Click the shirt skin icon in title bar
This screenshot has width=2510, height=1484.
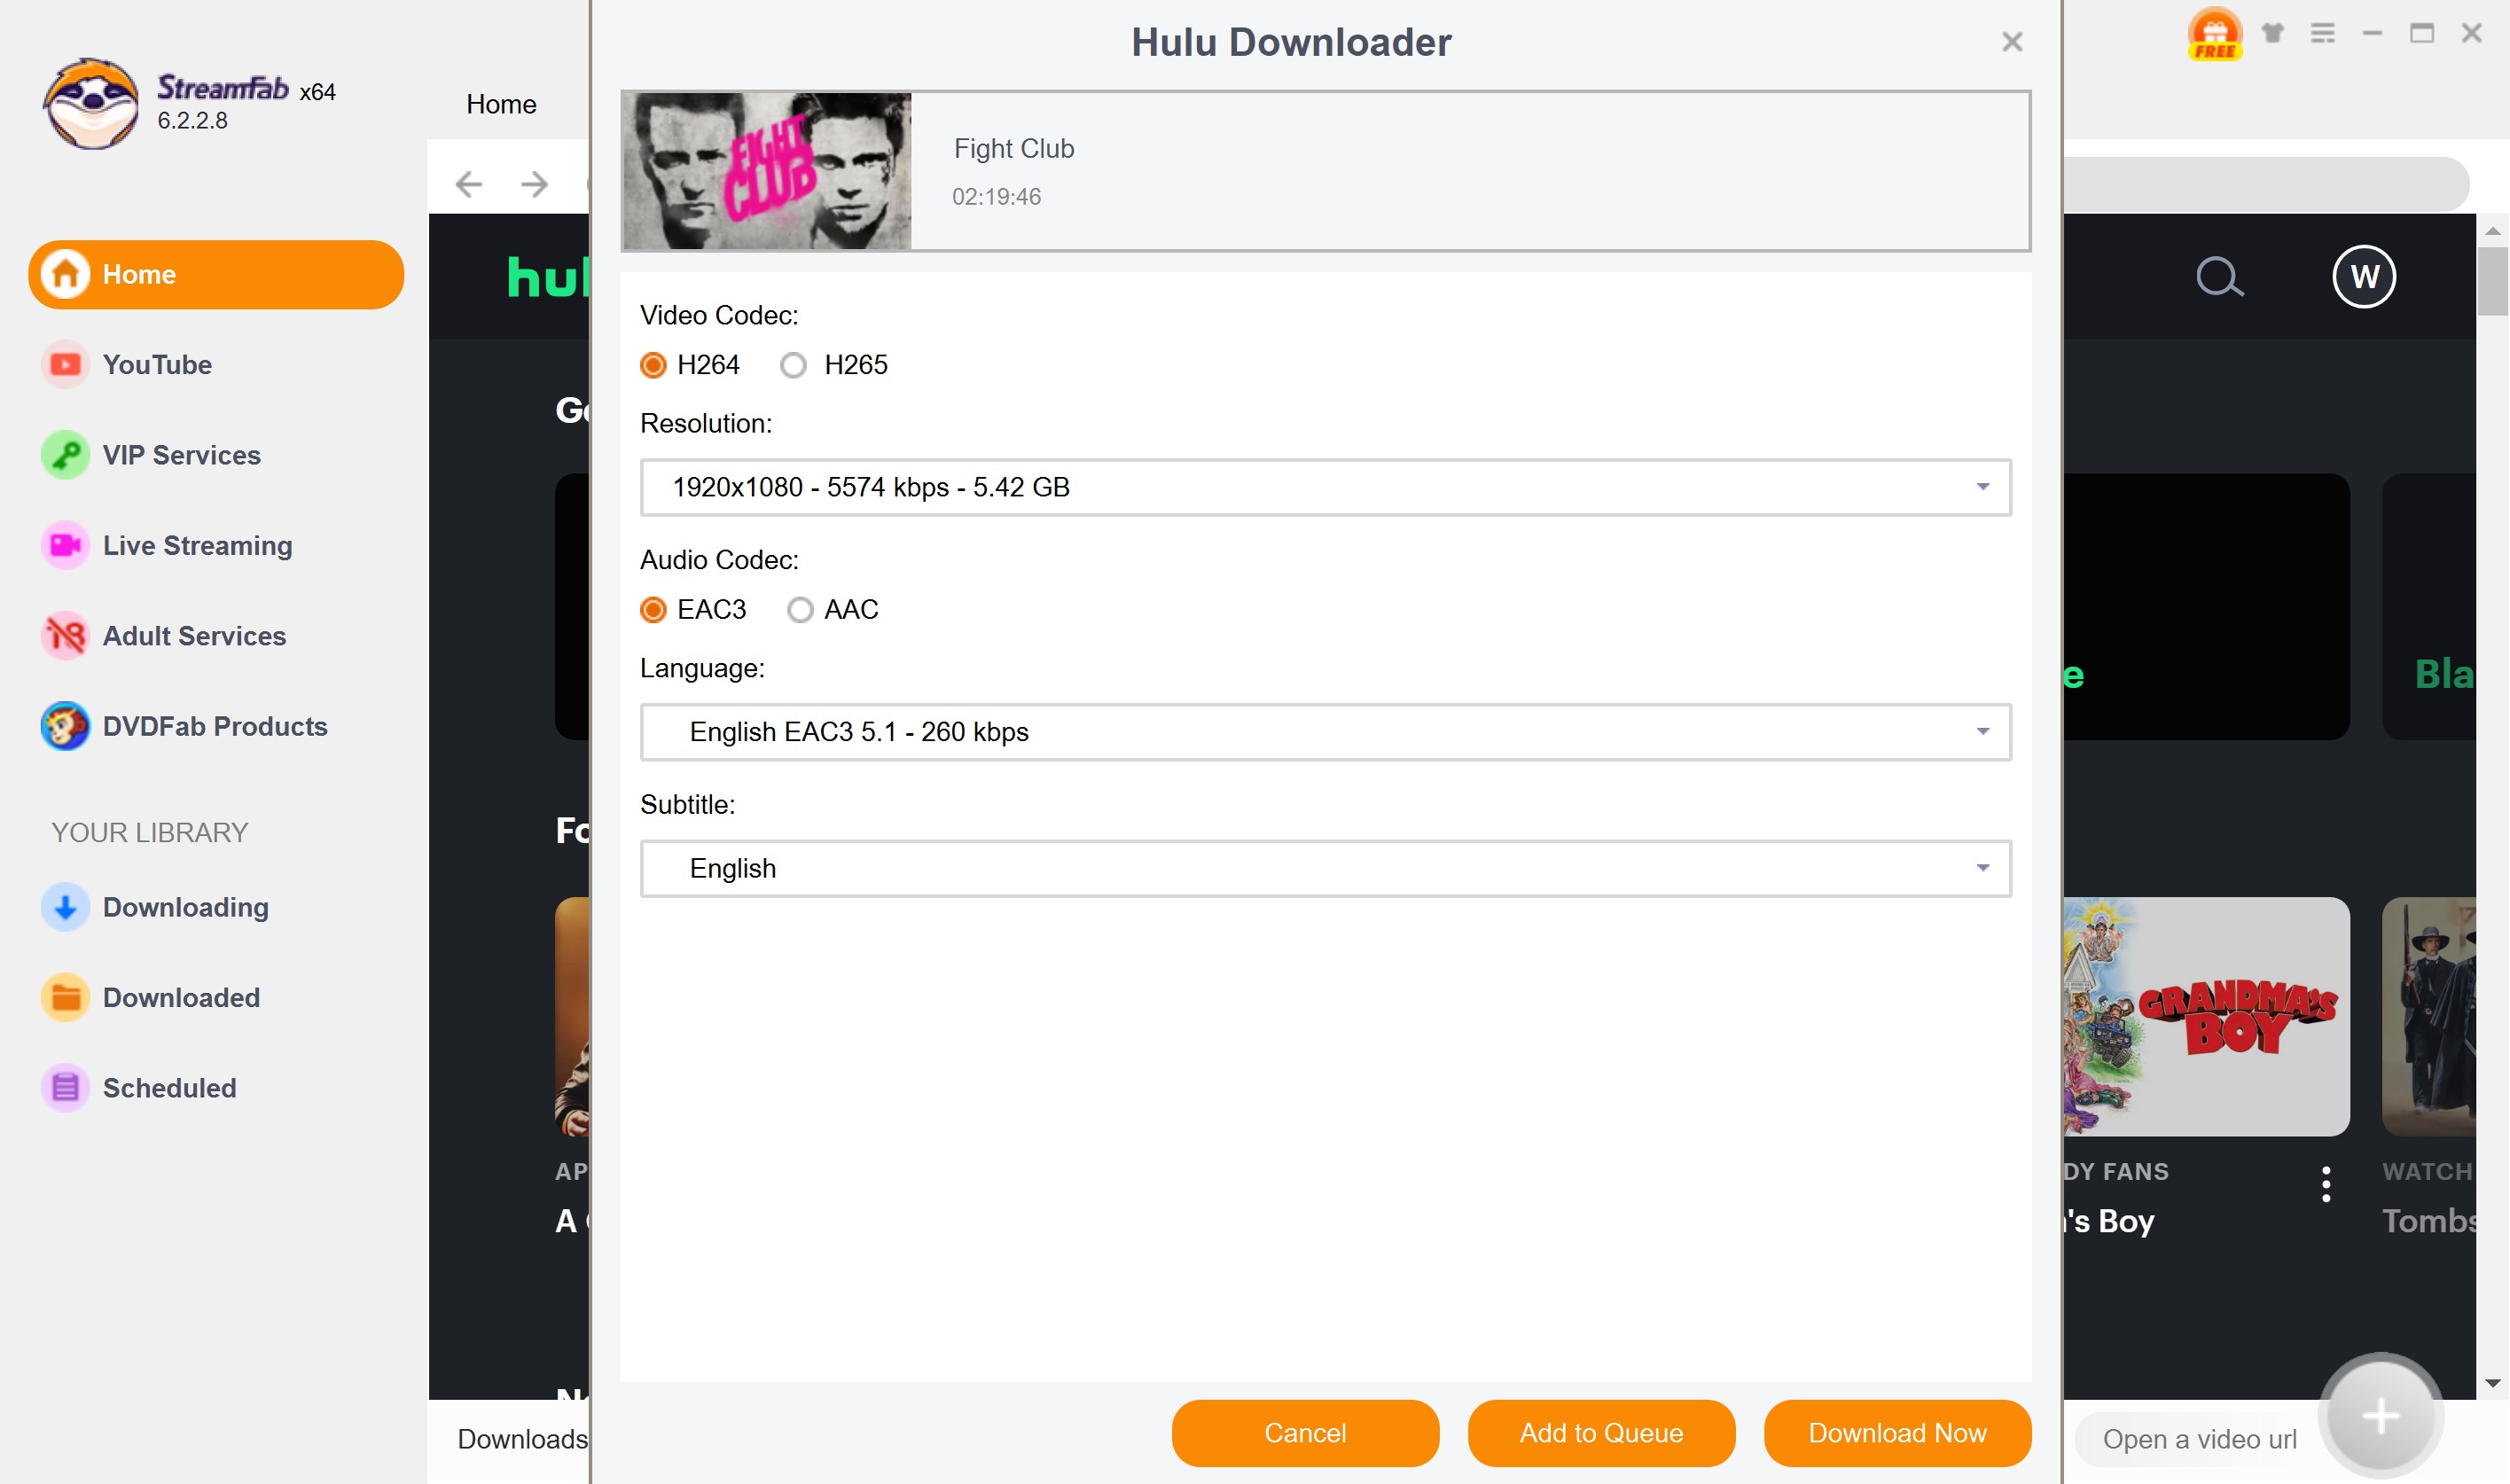click(2273, 33)
